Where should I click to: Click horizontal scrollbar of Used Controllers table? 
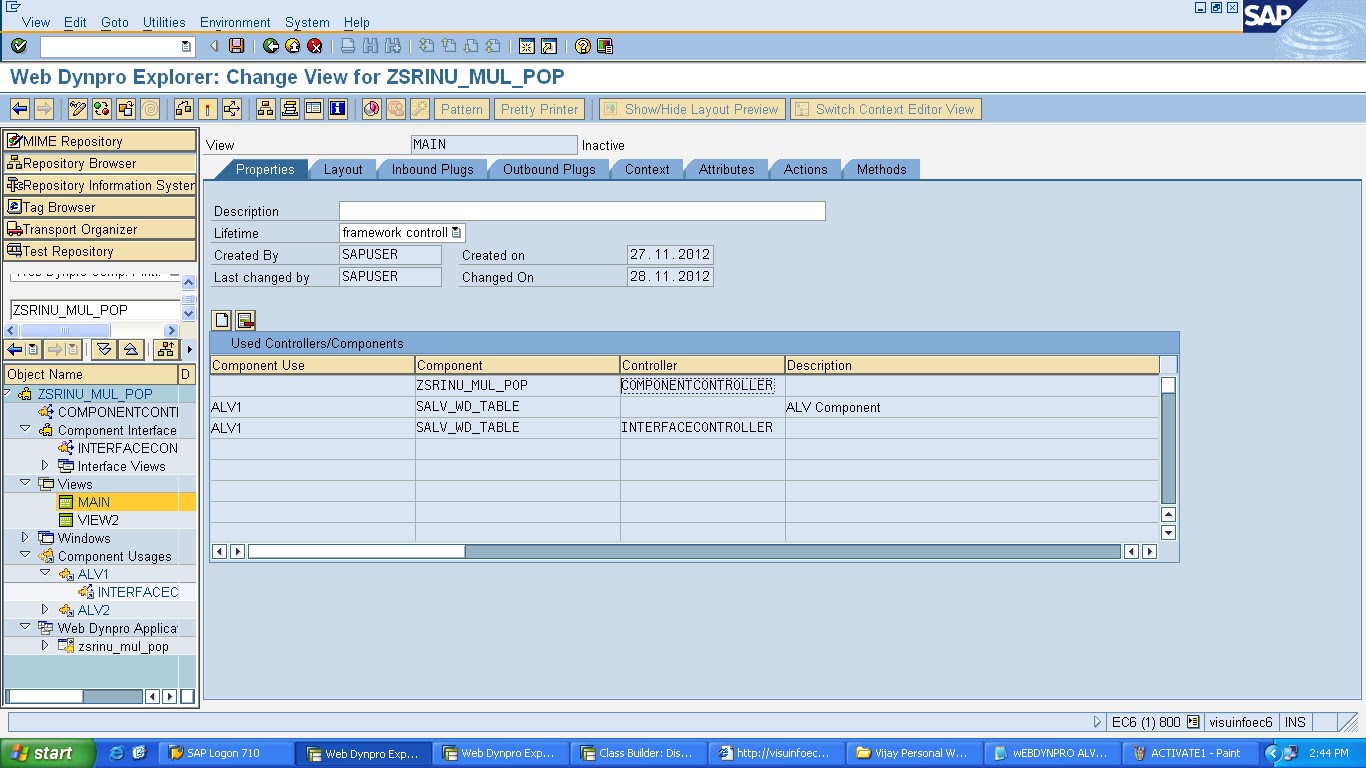coord(685,551)
